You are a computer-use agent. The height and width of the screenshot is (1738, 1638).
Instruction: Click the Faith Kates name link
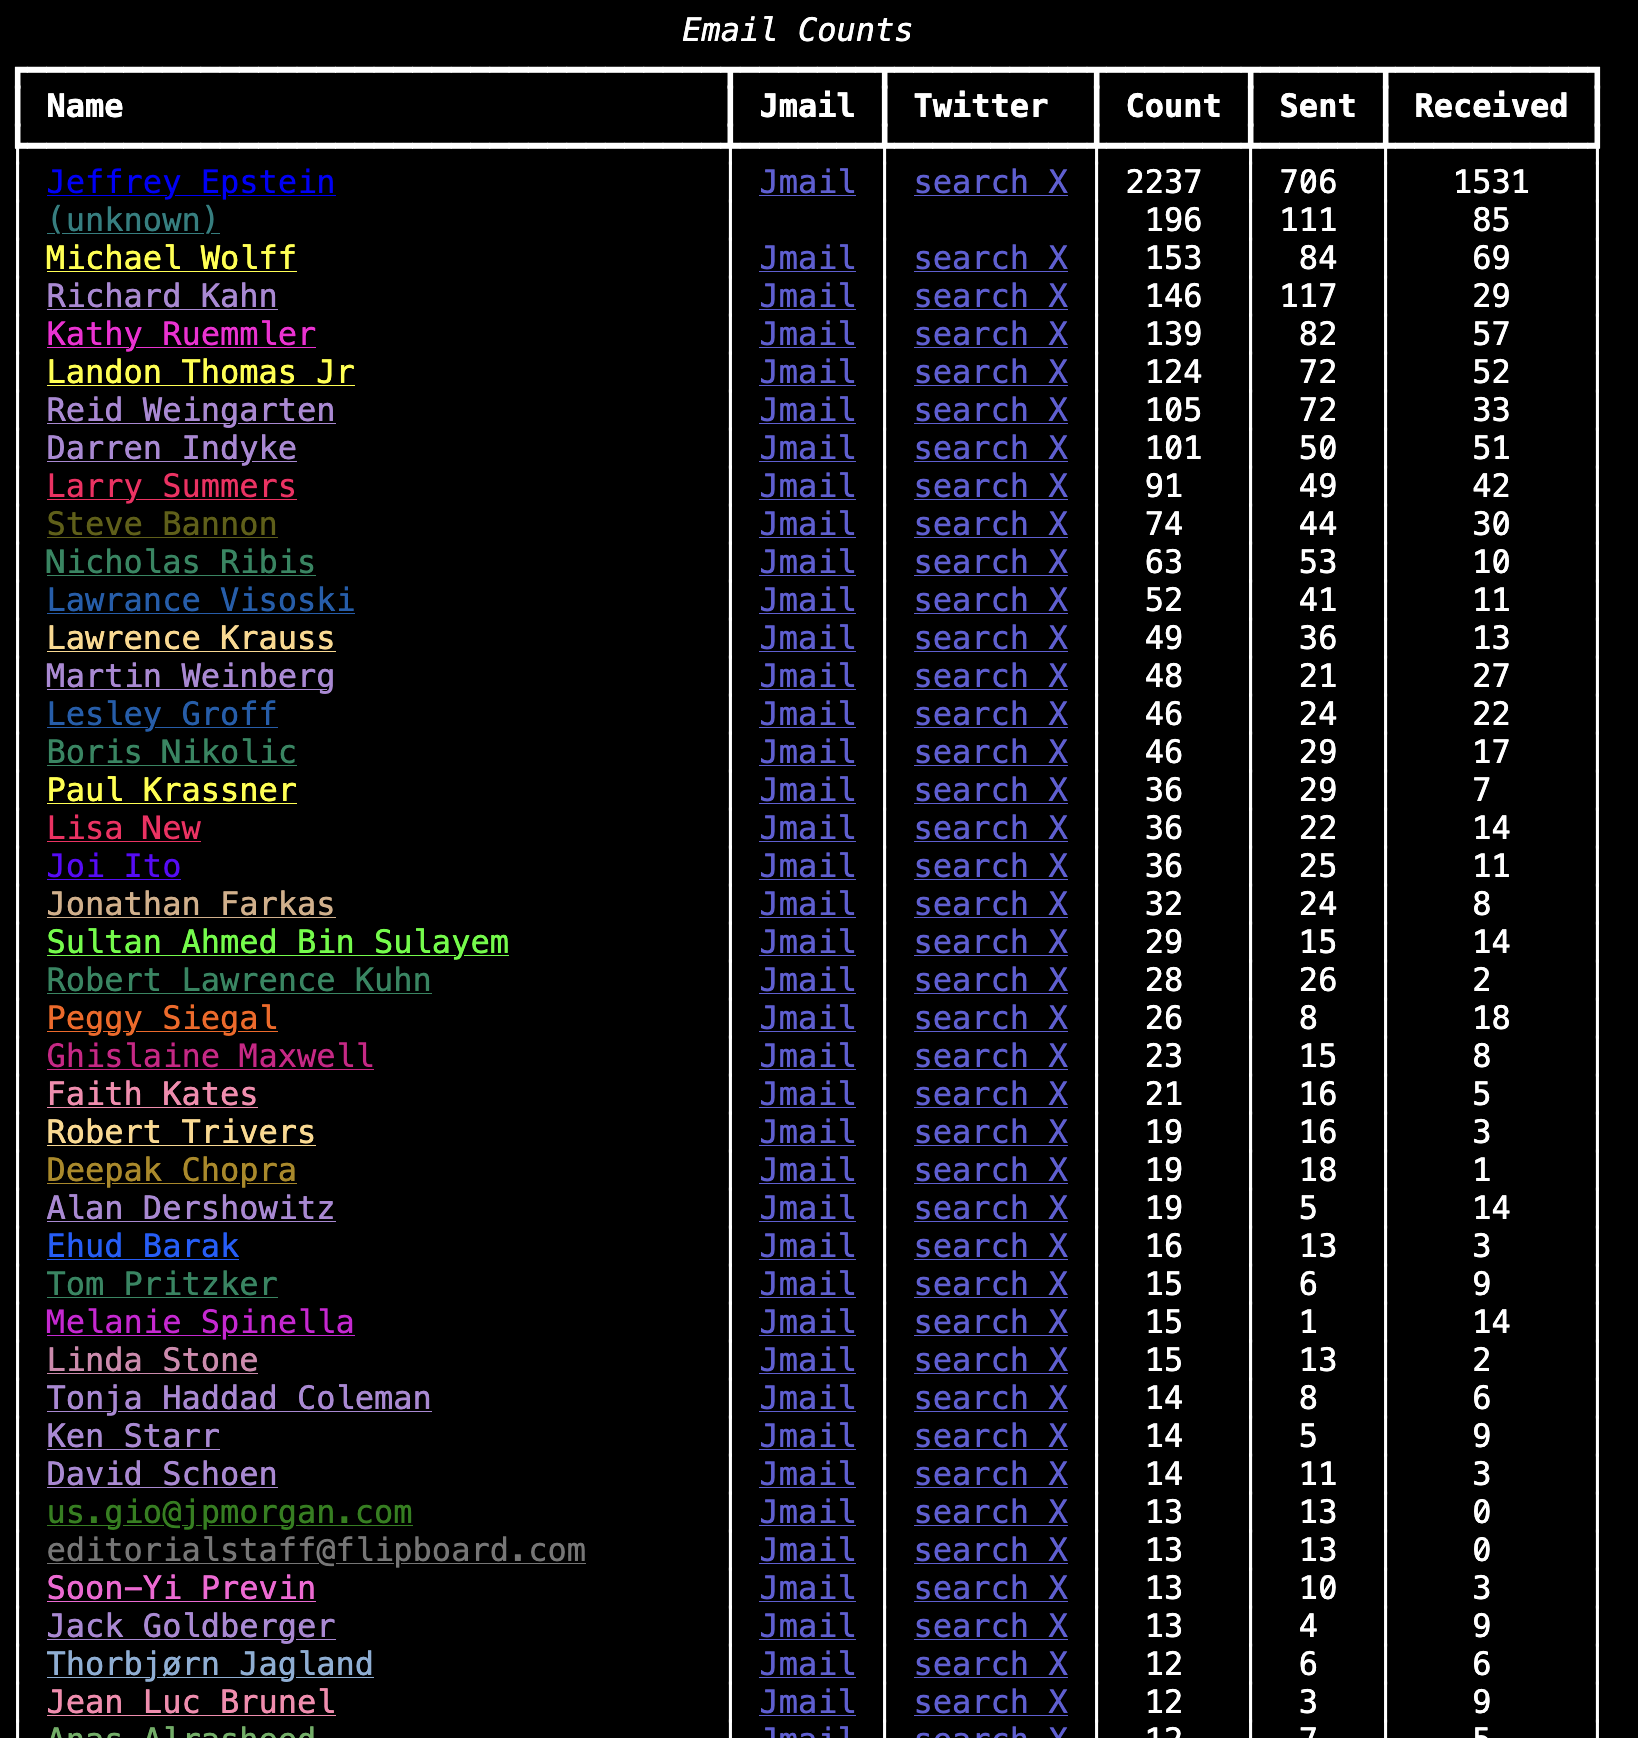152,1094
